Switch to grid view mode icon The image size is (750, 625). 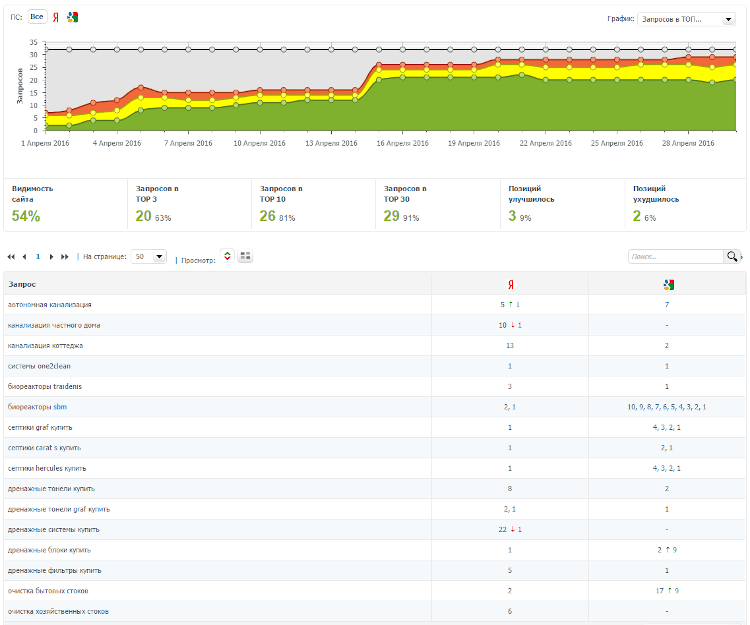(245, 257)
